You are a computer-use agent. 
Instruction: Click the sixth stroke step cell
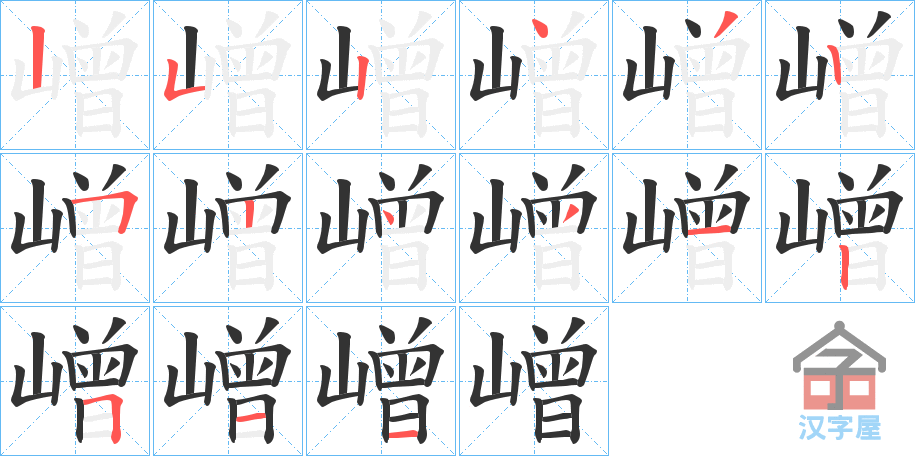click(840, 75)
